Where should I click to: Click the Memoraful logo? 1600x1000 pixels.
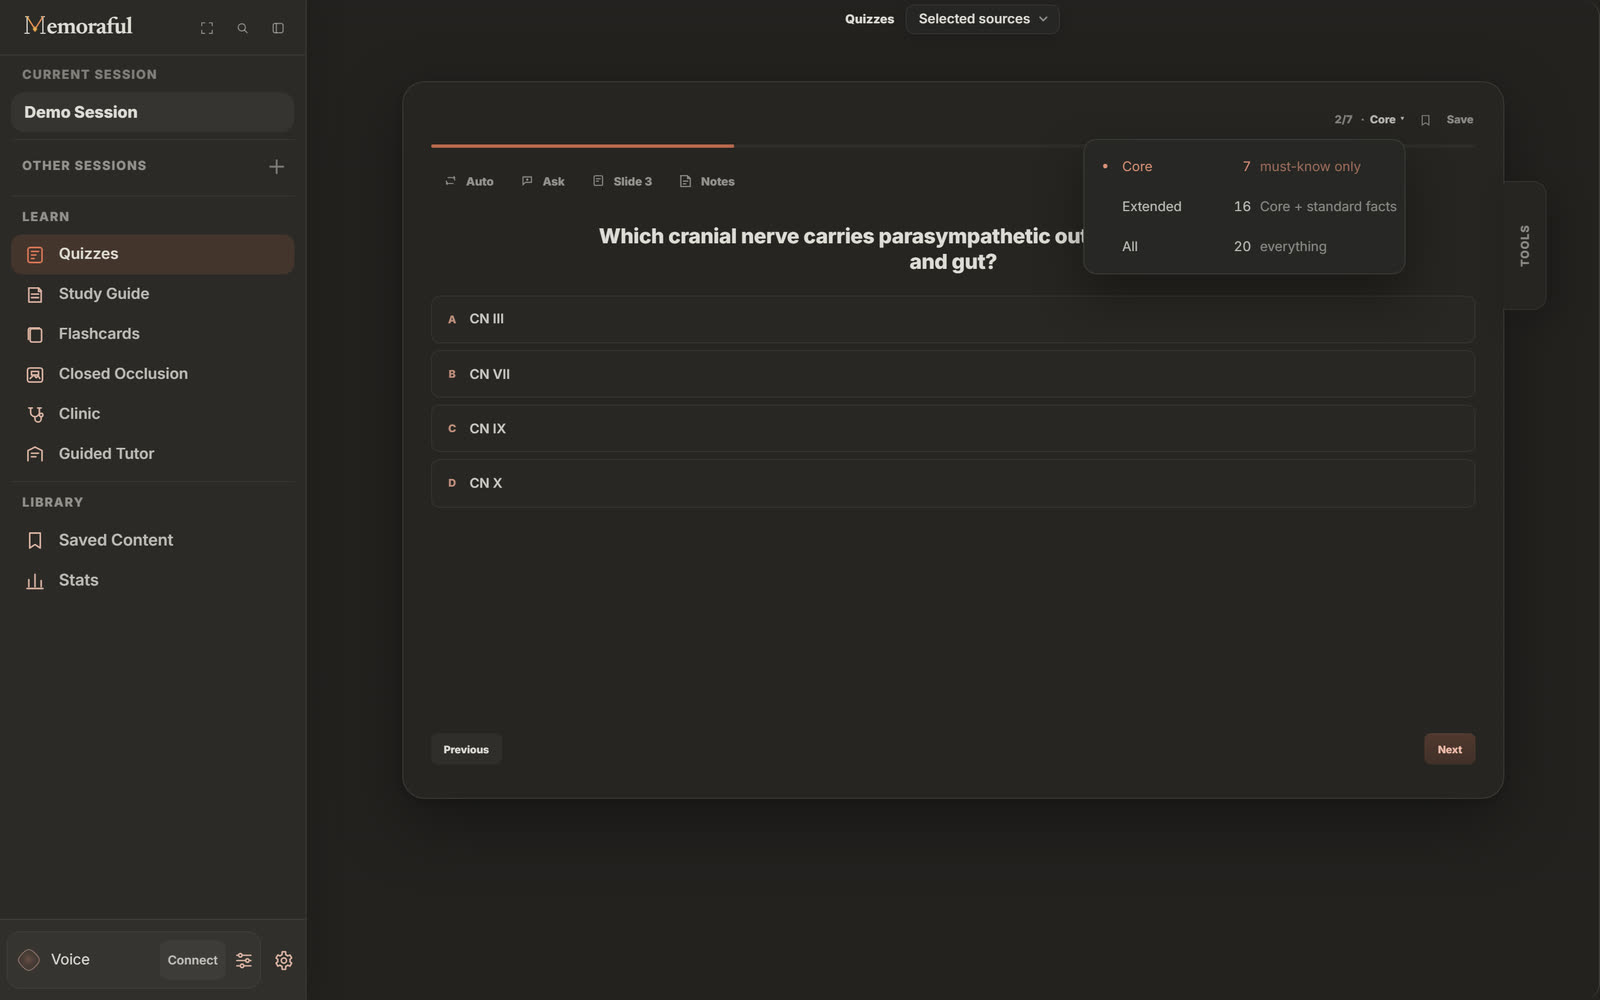[x=78, y=26]
